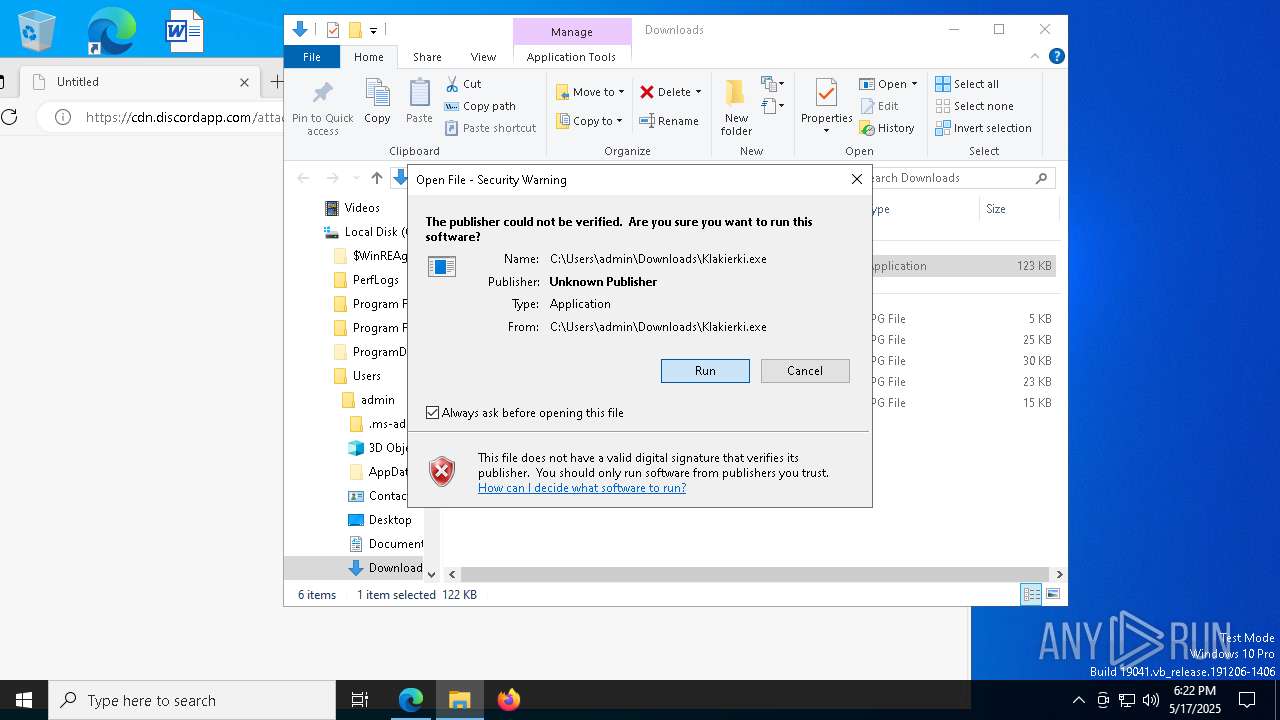Click Invert selection in the ribbon

pos(983,128)
